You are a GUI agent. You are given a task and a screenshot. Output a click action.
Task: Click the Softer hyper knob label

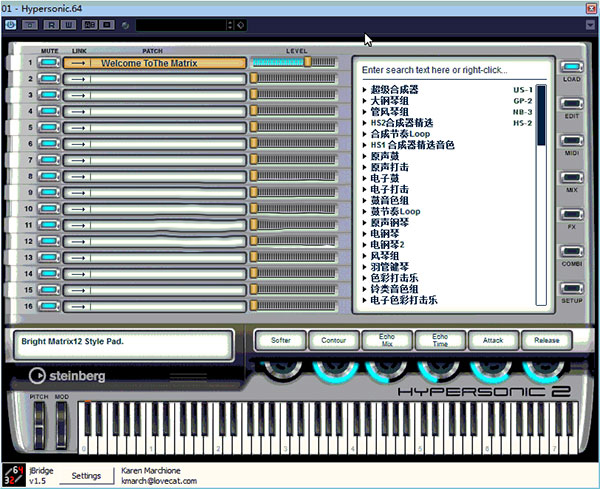pyautogui.click(x=280, y=340)
